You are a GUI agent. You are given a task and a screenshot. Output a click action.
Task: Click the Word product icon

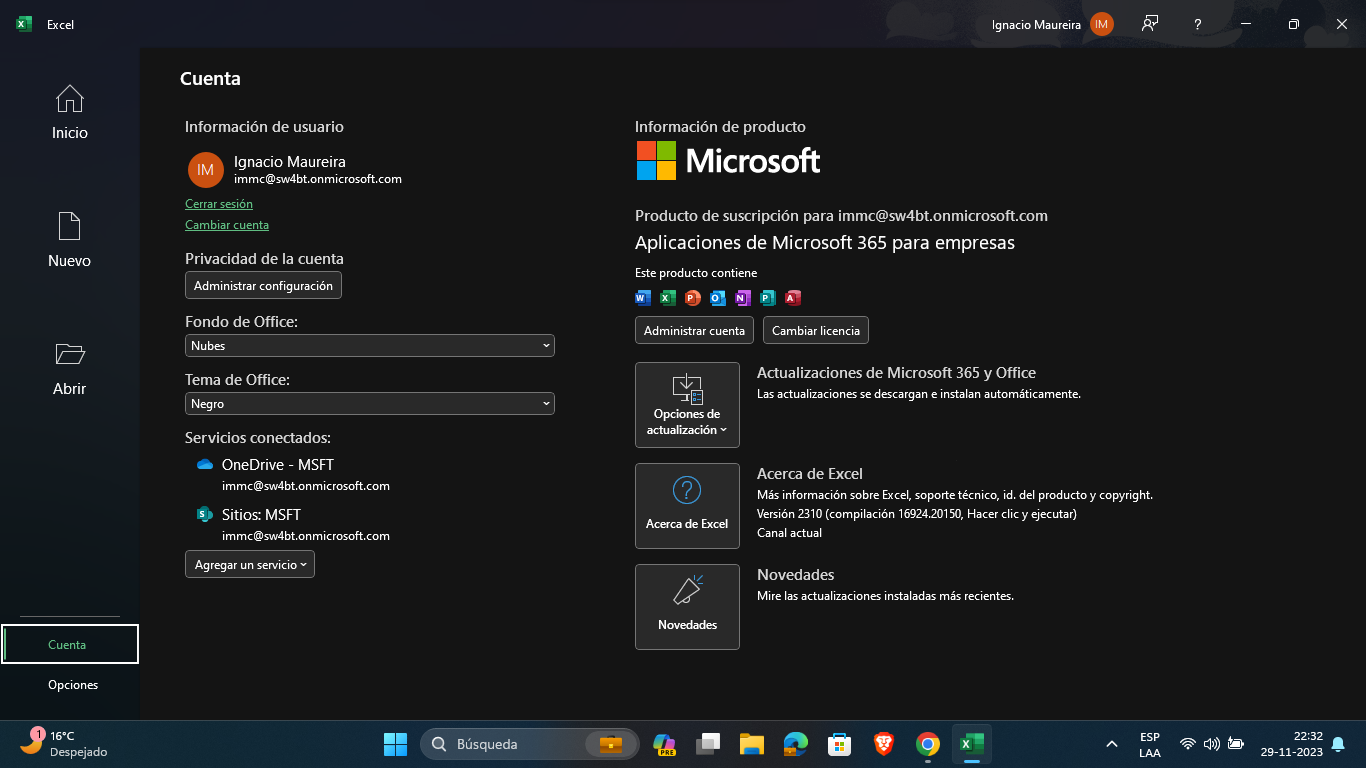[643, 298]
